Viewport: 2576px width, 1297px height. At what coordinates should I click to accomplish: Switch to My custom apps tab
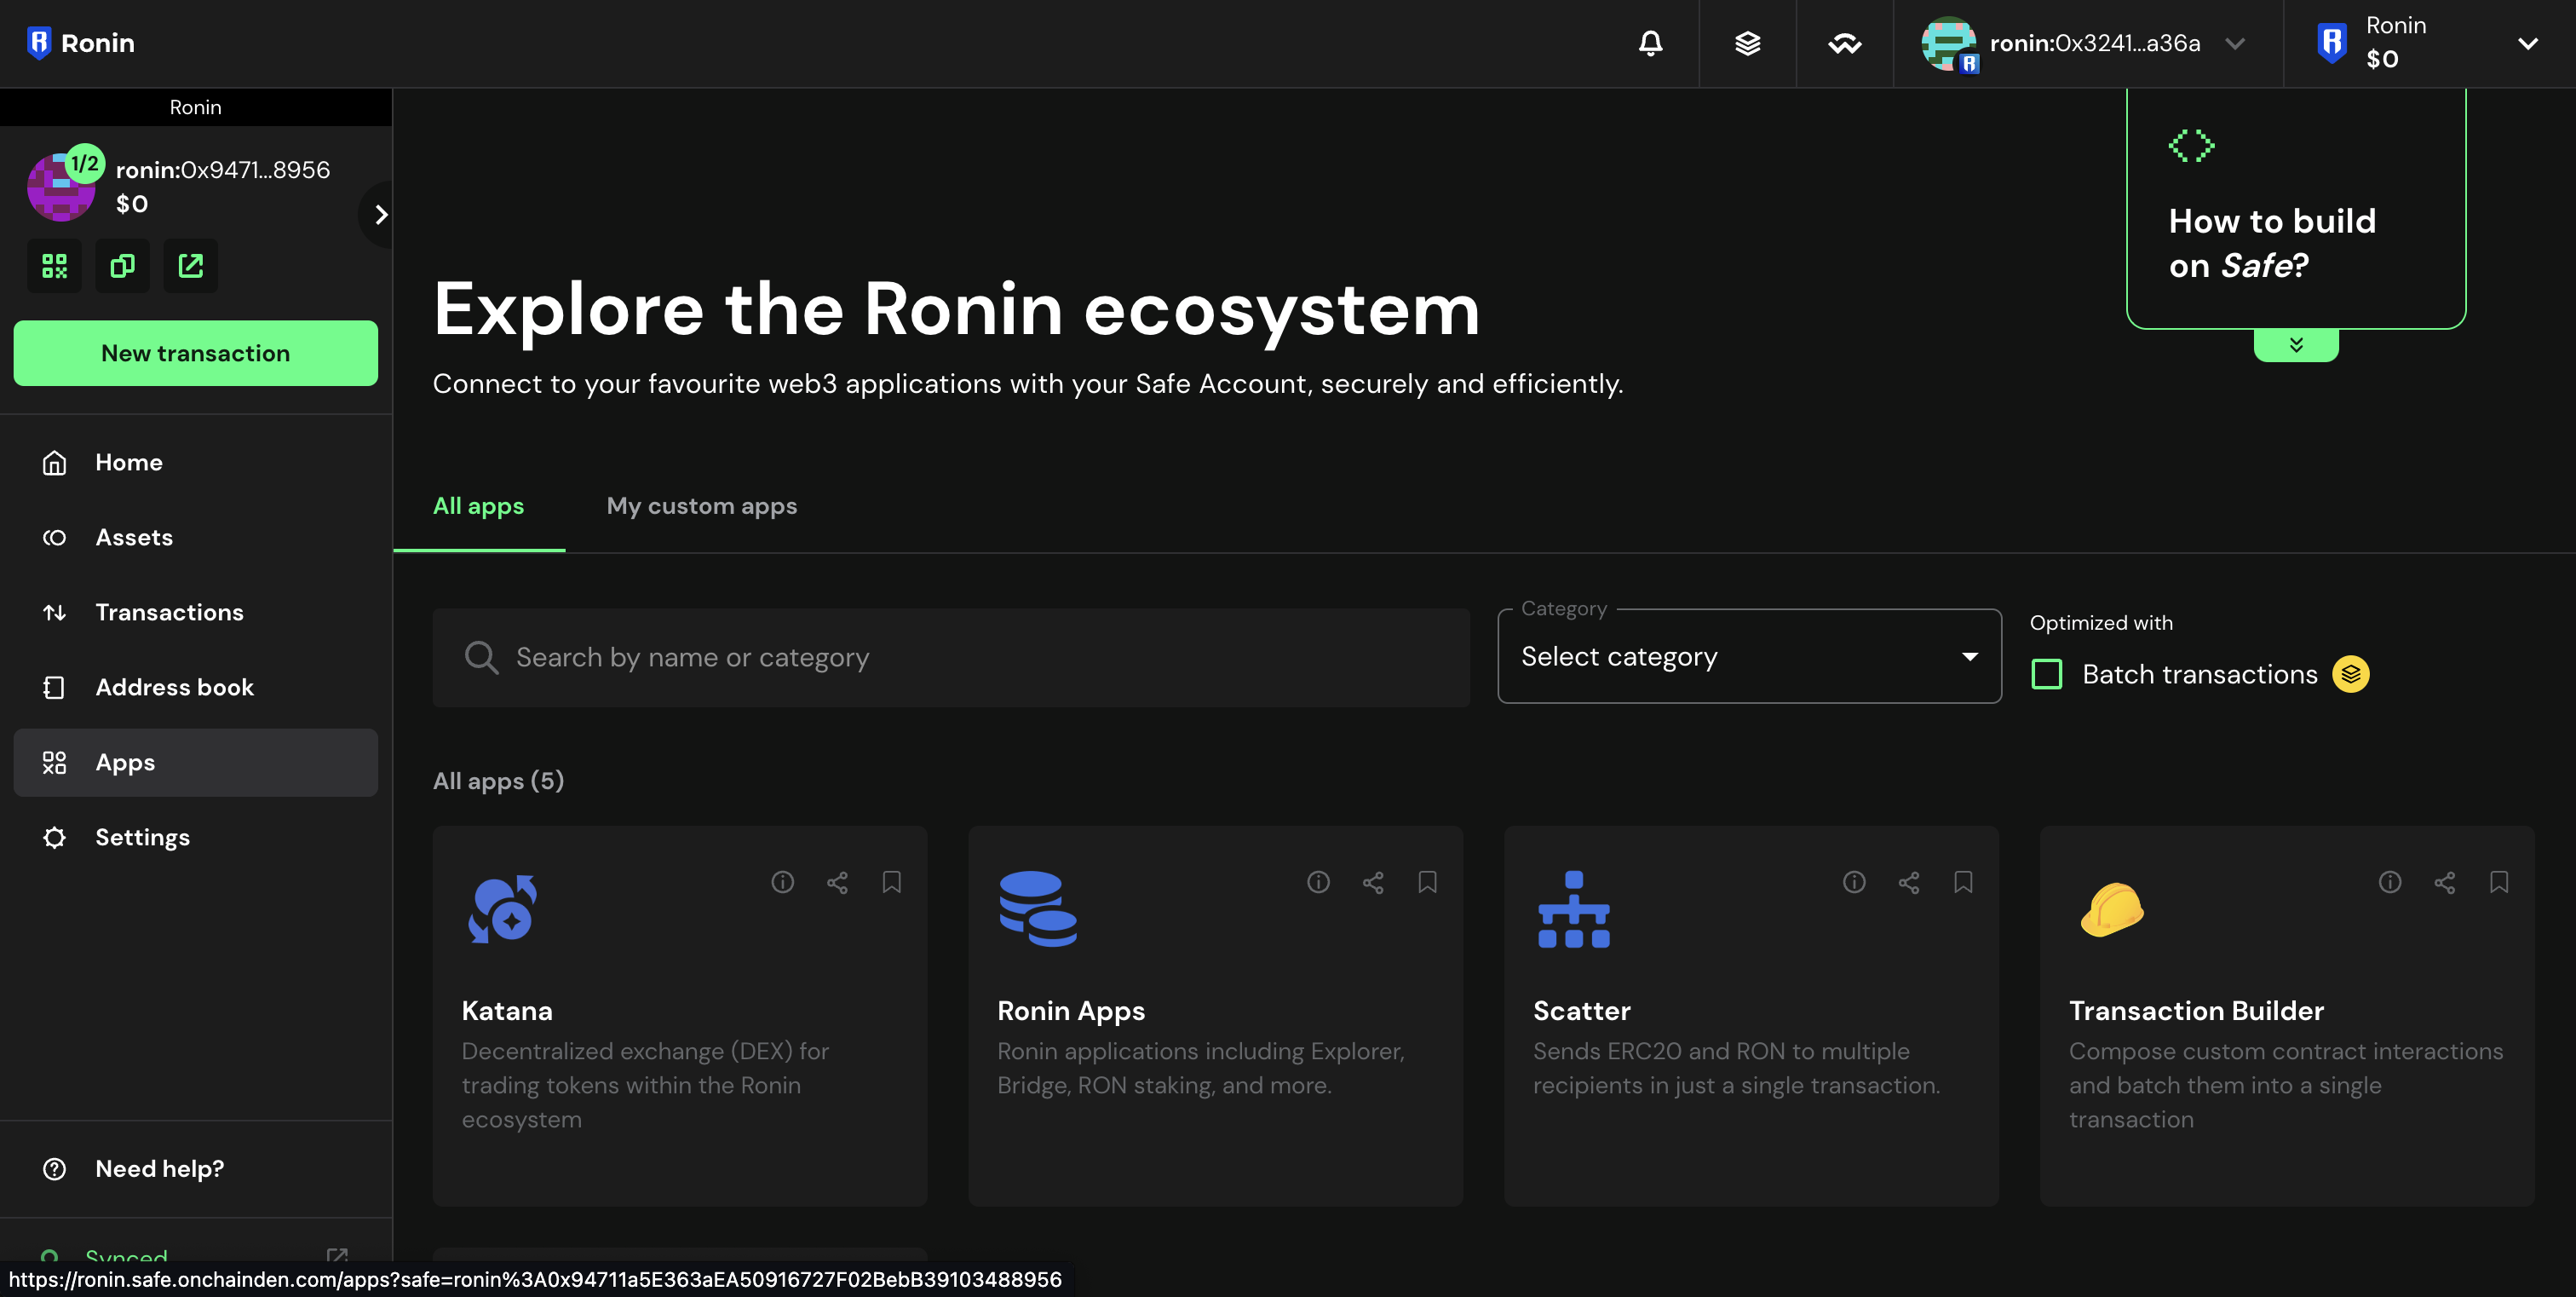tap(702, 506)
